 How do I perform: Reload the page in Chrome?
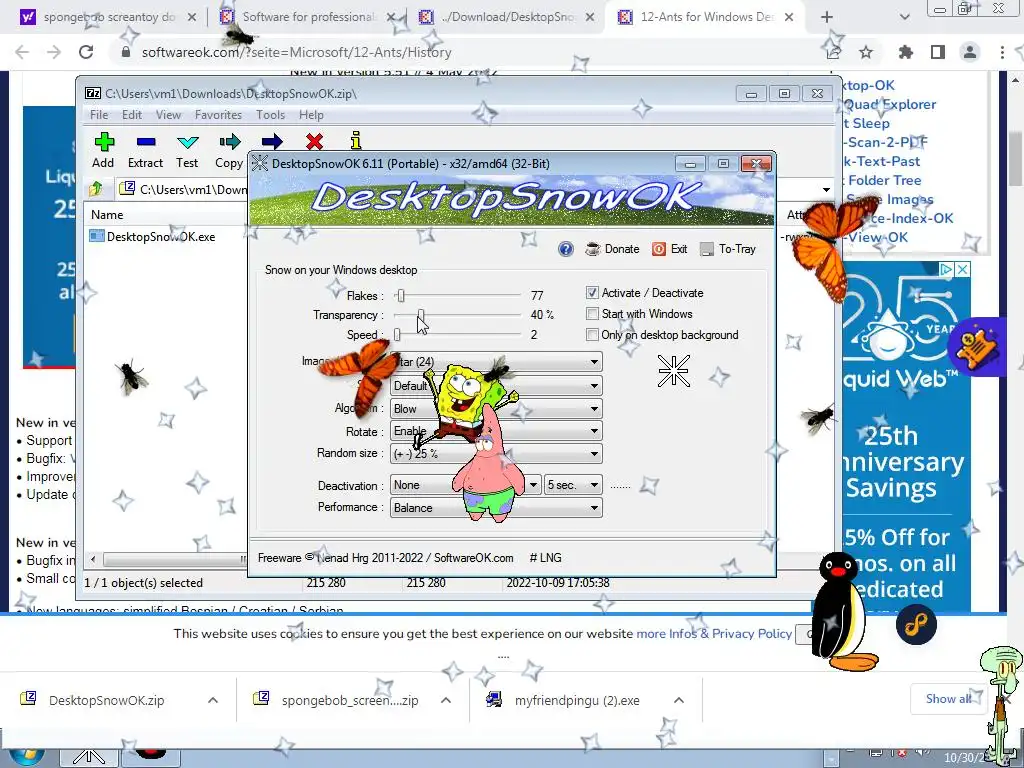(86, 52)
